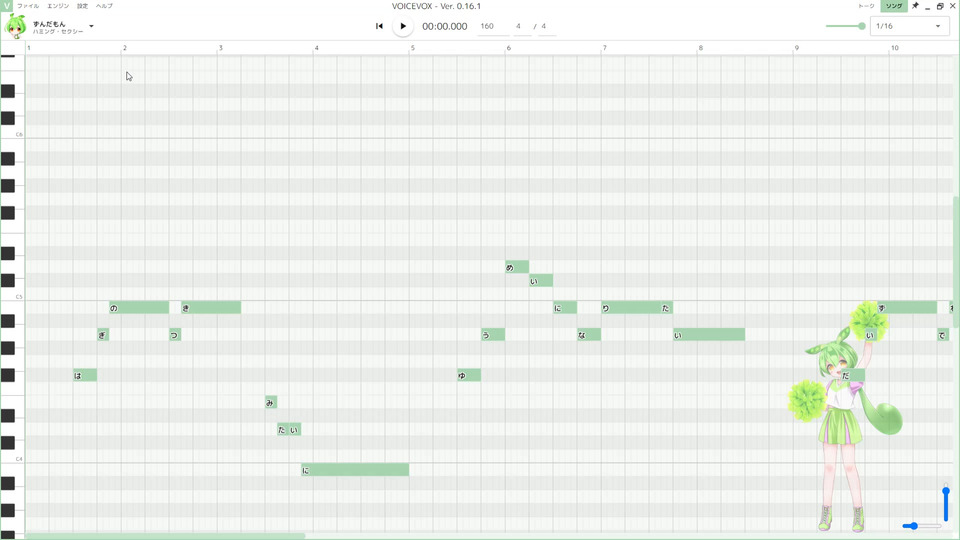Click measure 2 marker on the ruler
This screenshot has width=960, height=540.
tap(124, 48)
